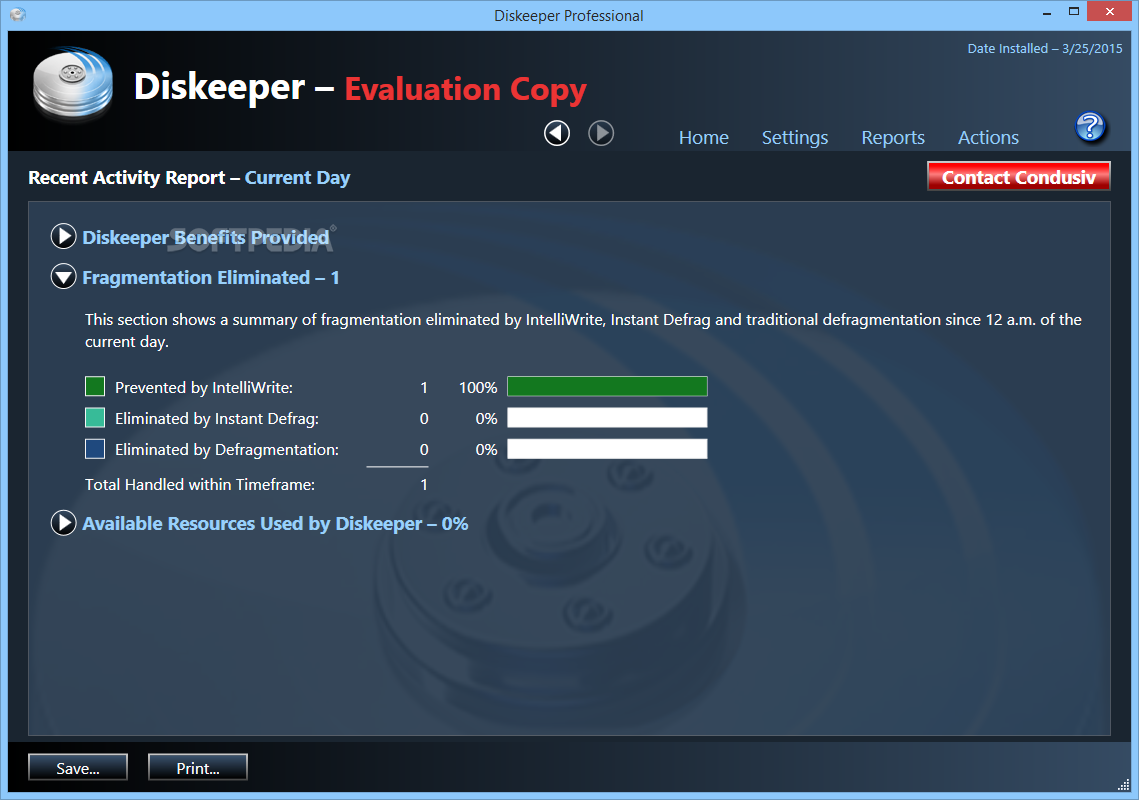This screenshot has height=800, width=1139.
Task: Click Eliminated by Defragmentation label
Action: click(x=227, y=450)
